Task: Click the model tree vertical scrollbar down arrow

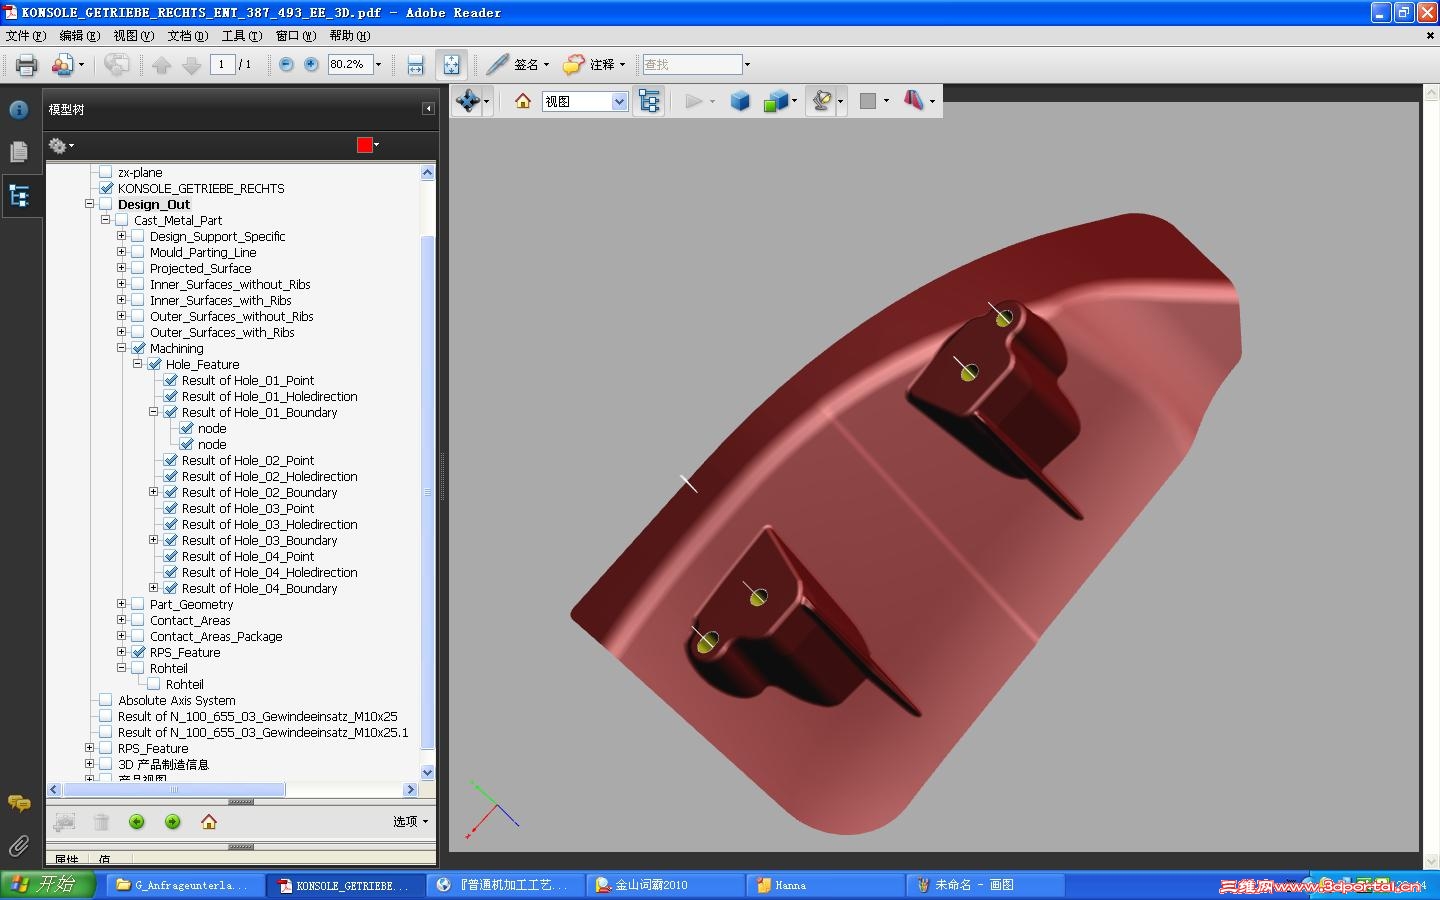Action: tap(428, 773)
